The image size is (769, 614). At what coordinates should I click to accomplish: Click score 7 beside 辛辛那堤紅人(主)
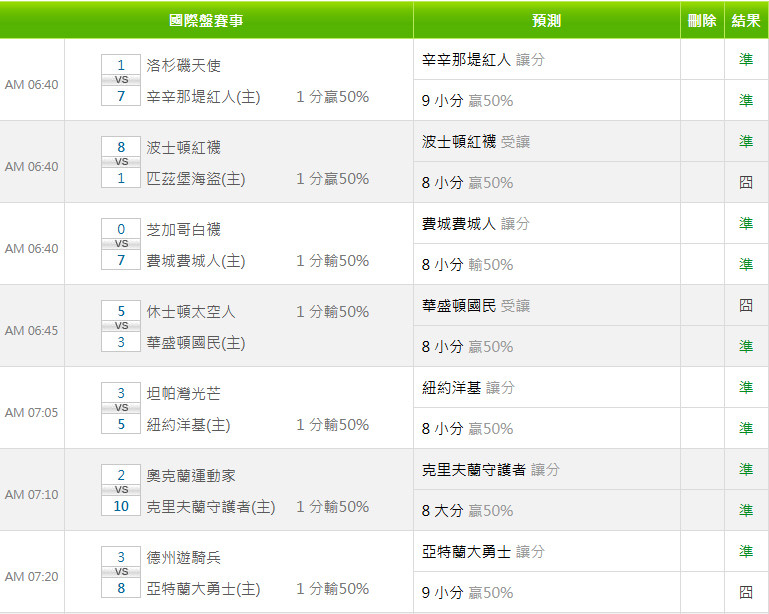coord(121,96)
